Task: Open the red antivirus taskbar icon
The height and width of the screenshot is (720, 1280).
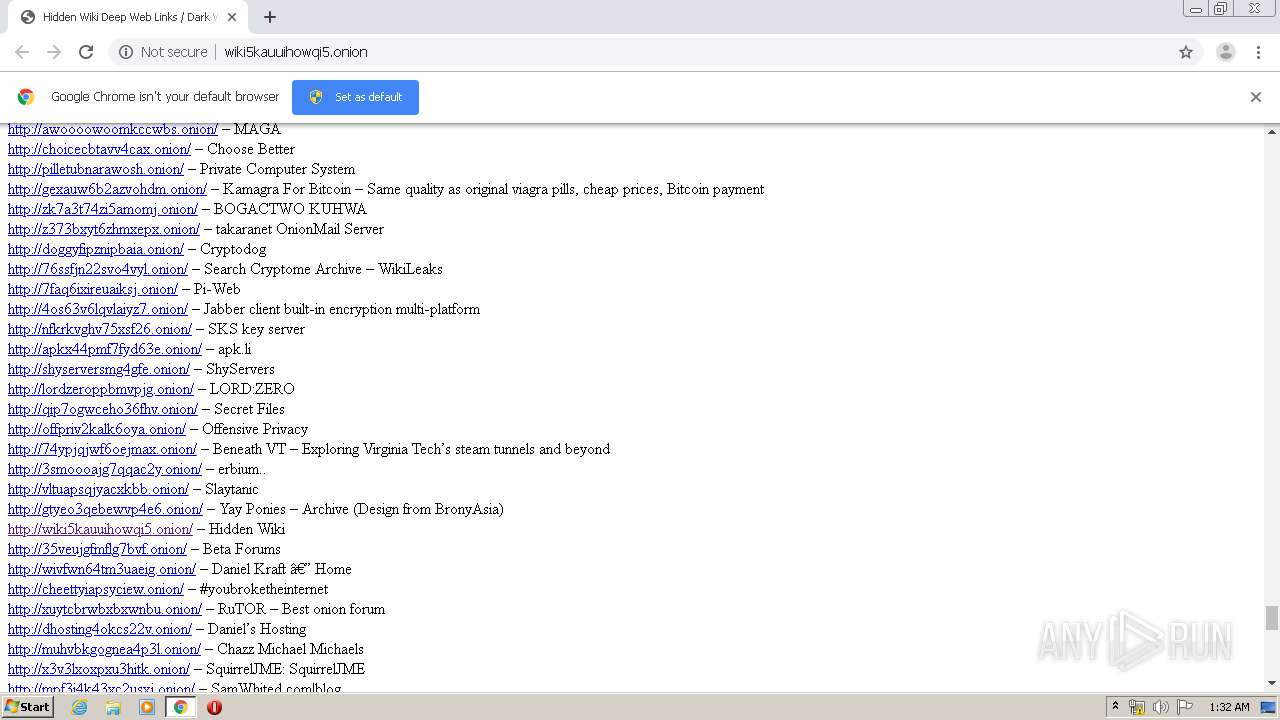Action: [214, 707]
